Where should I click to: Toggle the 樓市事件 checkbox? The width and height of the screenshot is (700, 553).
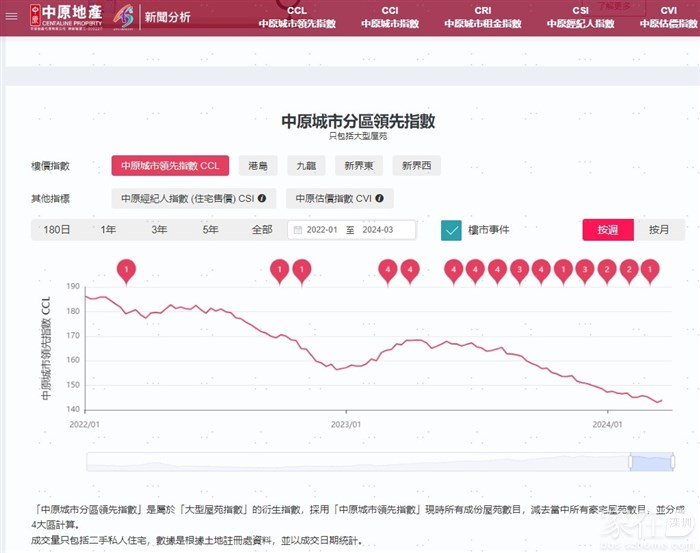[x=451, y=230]
